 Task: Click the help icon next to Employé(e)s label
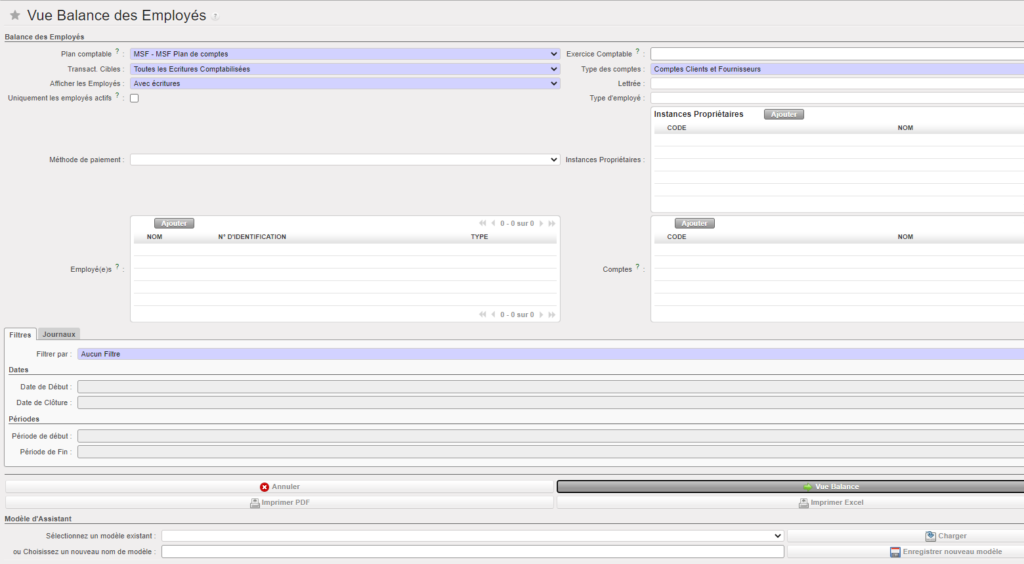[117, 267]
